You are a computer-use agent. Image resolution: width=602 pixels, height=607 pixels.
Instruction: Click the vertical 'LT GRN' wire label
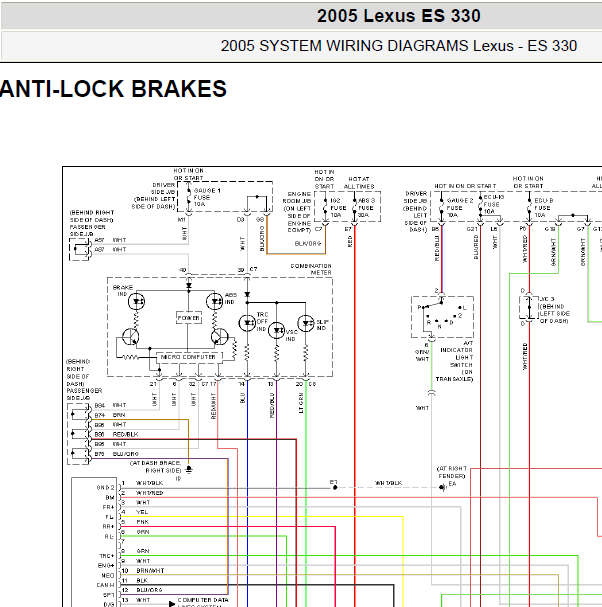click(x=301, y=403)
